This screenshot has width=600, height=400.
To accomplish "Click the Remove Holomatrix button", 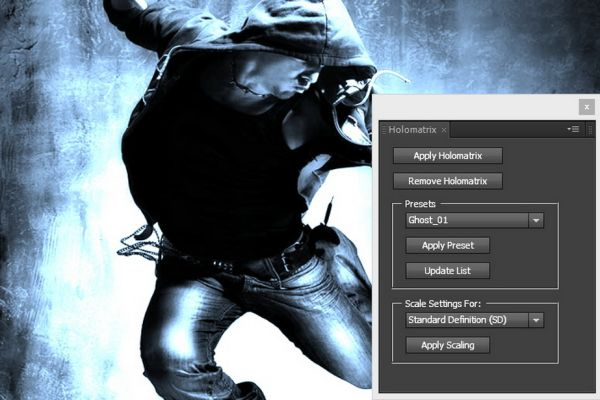I will coord(448,181).
